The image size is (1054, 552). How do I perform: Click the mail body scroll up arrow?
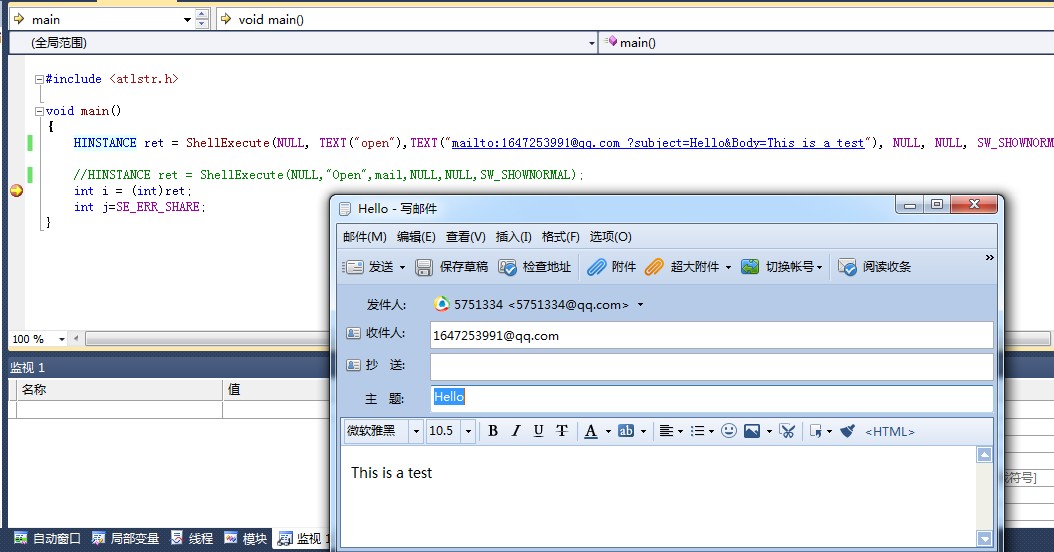click(x=984, y=455)
